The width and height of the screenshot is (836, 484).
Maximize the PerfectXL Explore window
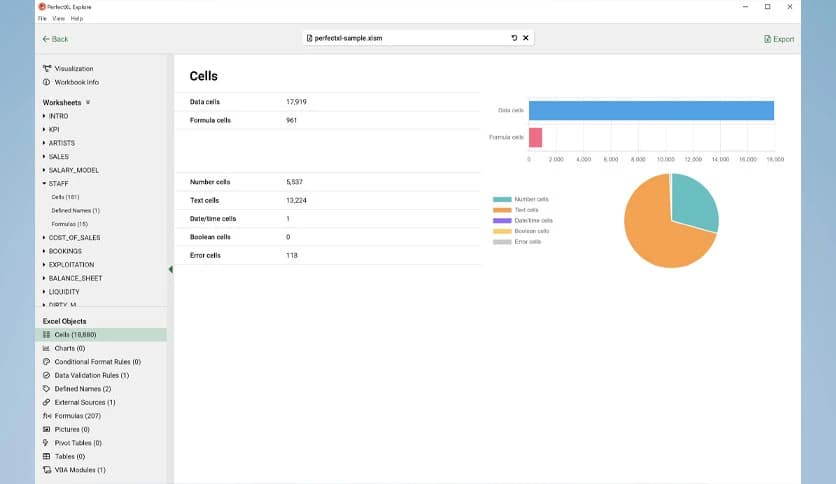(x=768, y=7)
